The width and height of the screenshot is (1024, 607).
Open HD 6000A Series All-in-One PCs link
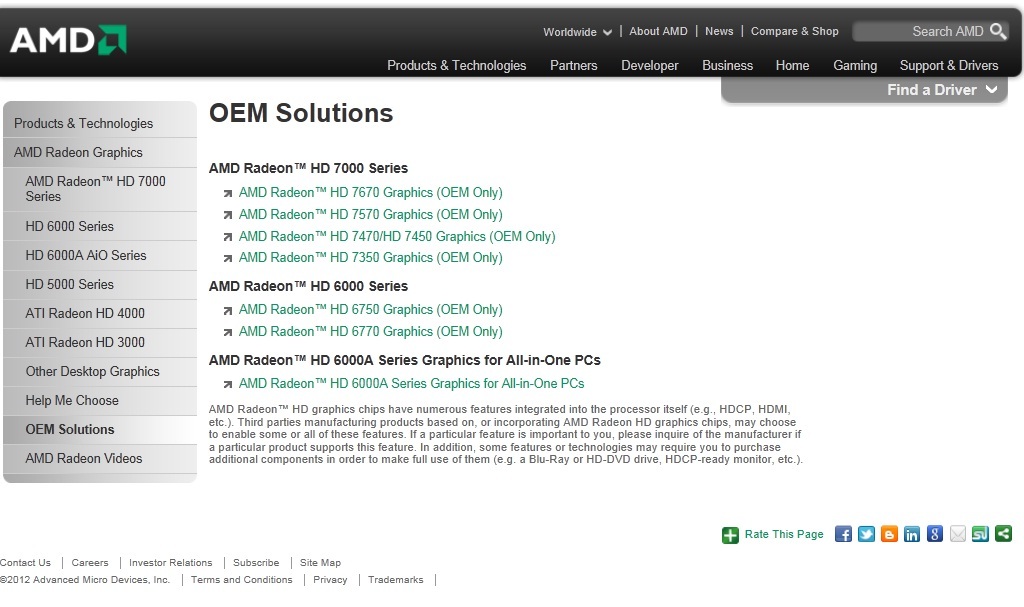pos(411,384)
